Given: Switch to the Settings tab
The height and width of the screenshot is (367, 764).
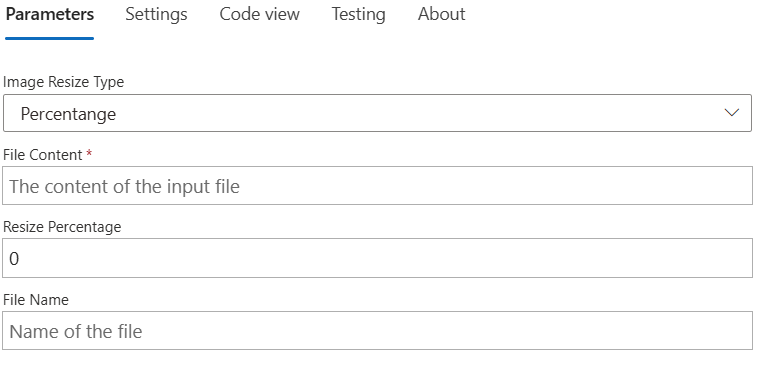Looking at the screenshot, I should [156, 14].
